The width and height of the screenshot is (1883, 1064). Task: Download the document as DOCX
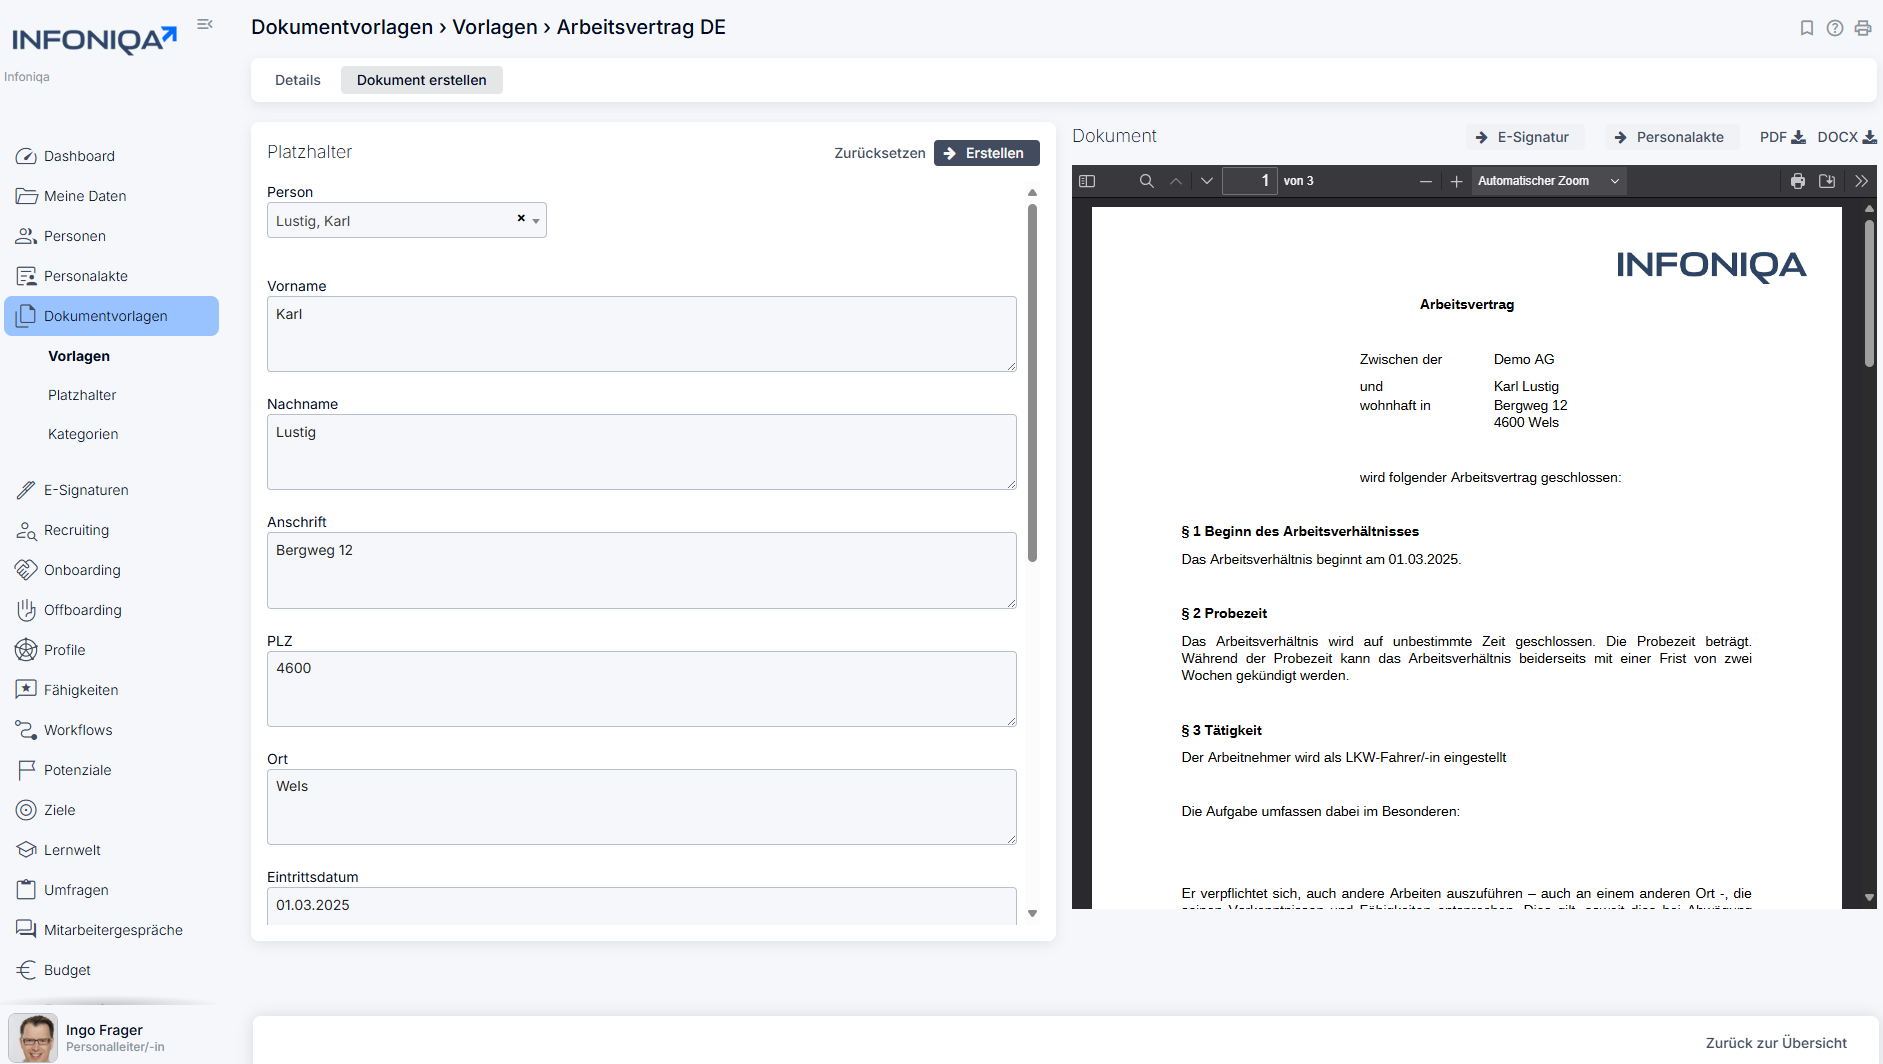1847,137
